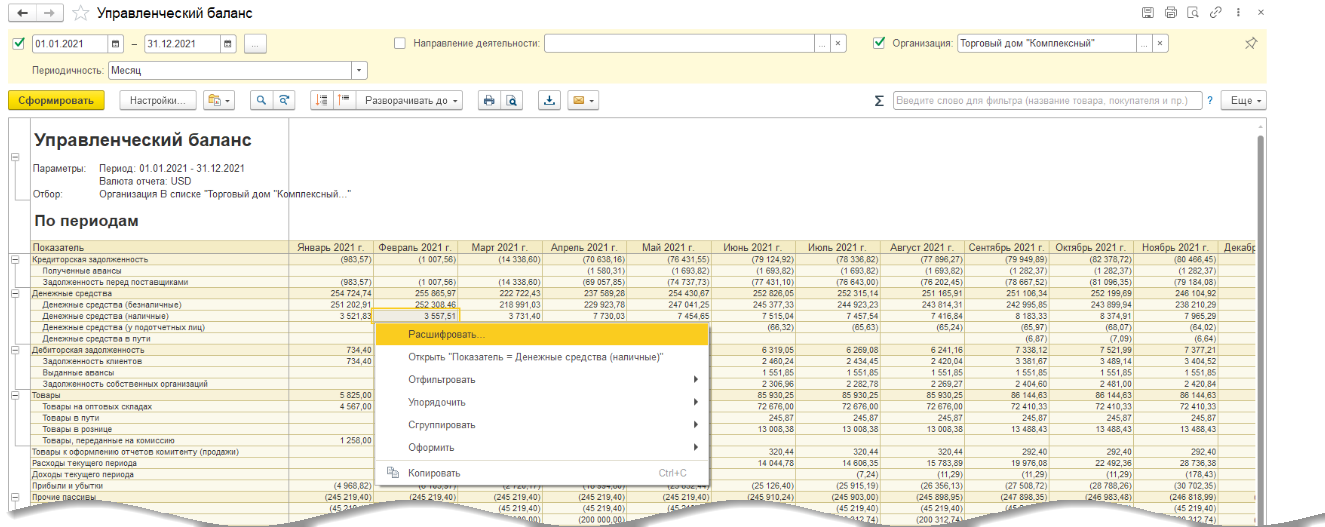Click the add-to-favorites star icon

tap(81, 14)
